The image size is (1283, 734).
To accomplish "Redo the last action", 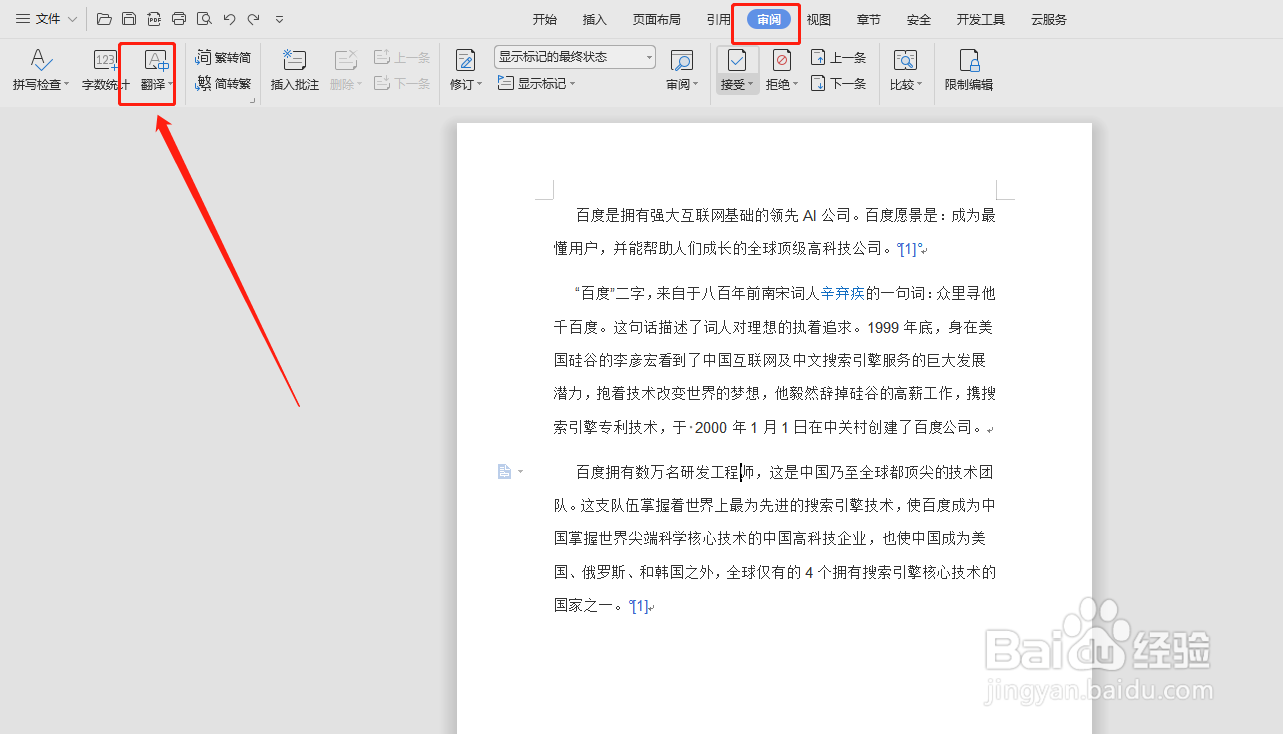I will pos(253,19).
